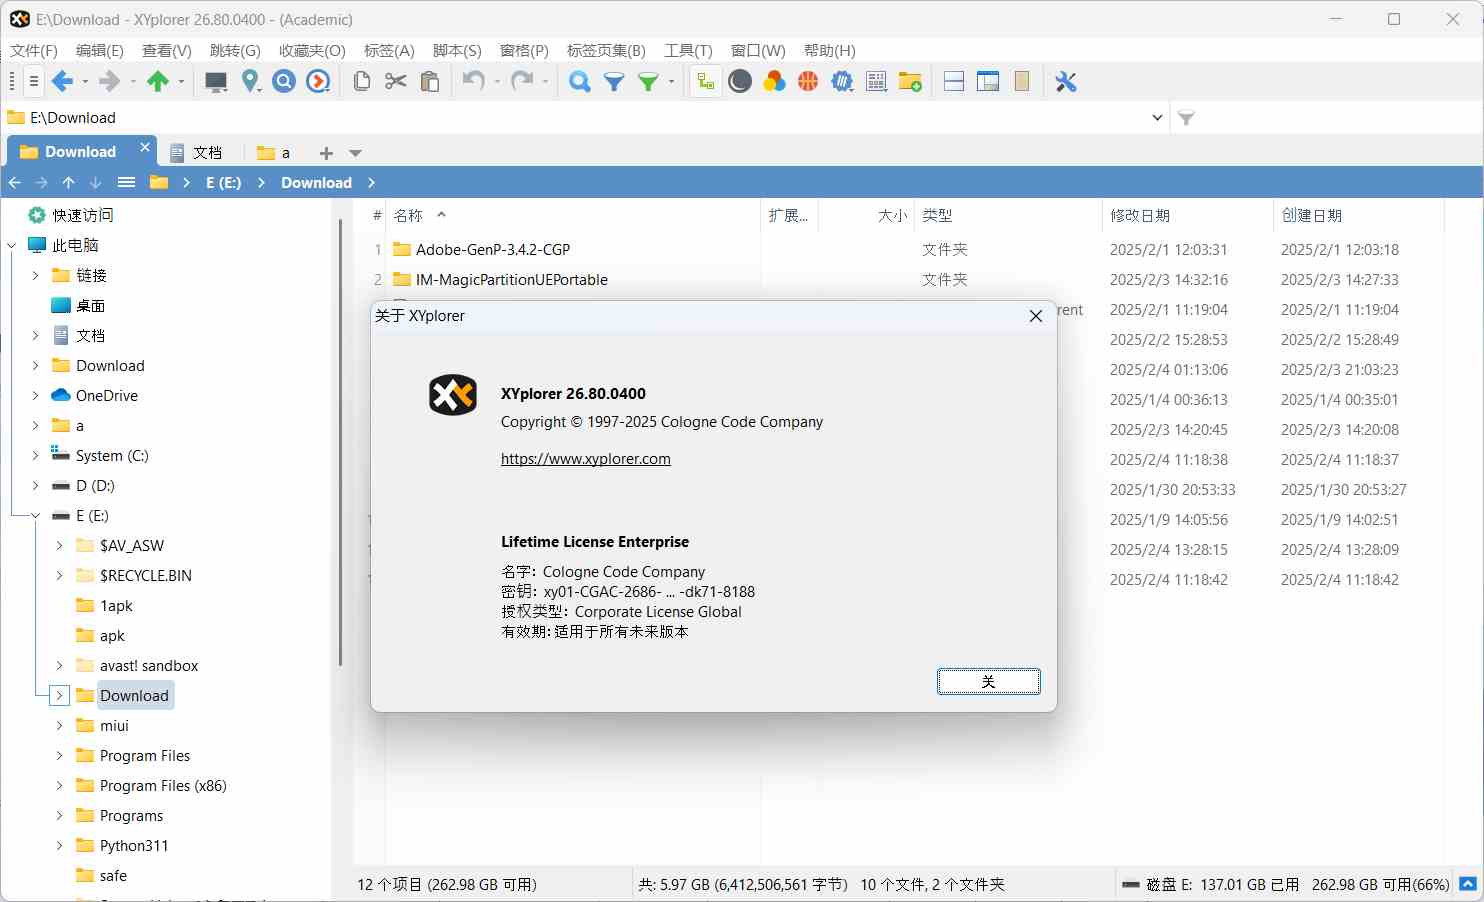Open Up button dropdown arrow
The height and width of the screenshot is (902, 1484).
[x=181, y=82]
